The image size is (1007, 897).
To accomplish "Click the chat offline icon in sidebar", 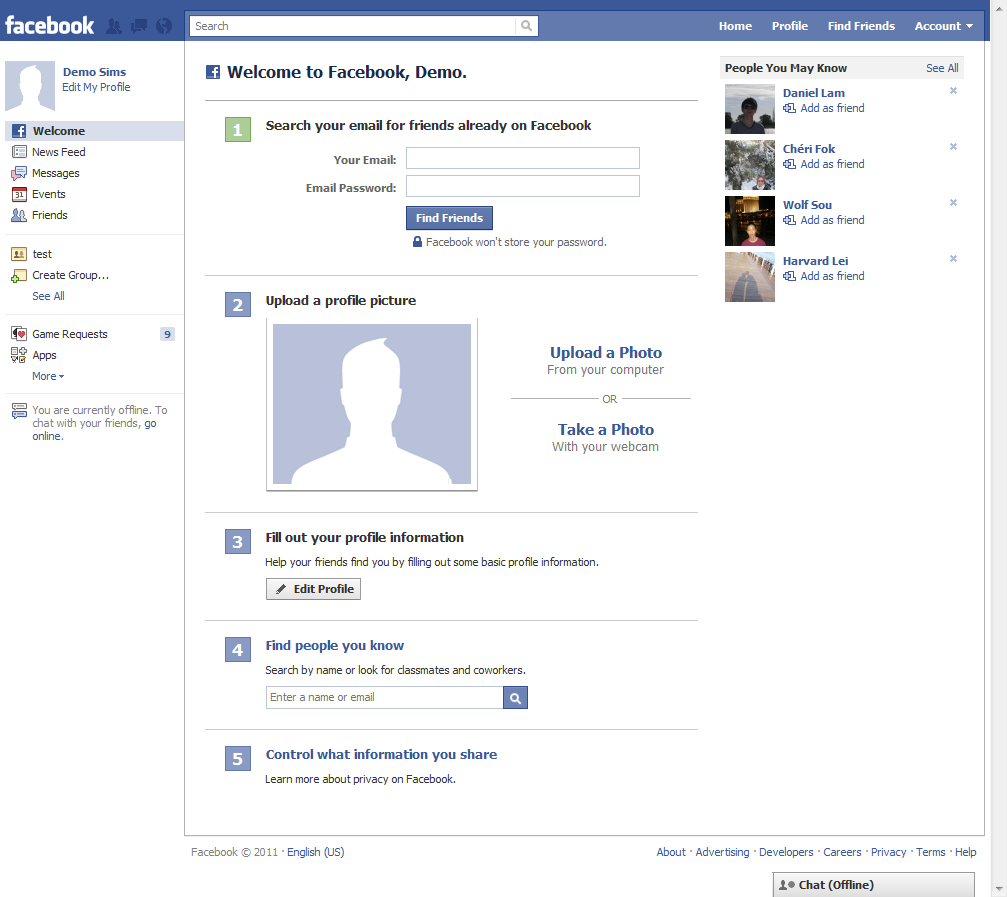I will [x=19, y=411].
